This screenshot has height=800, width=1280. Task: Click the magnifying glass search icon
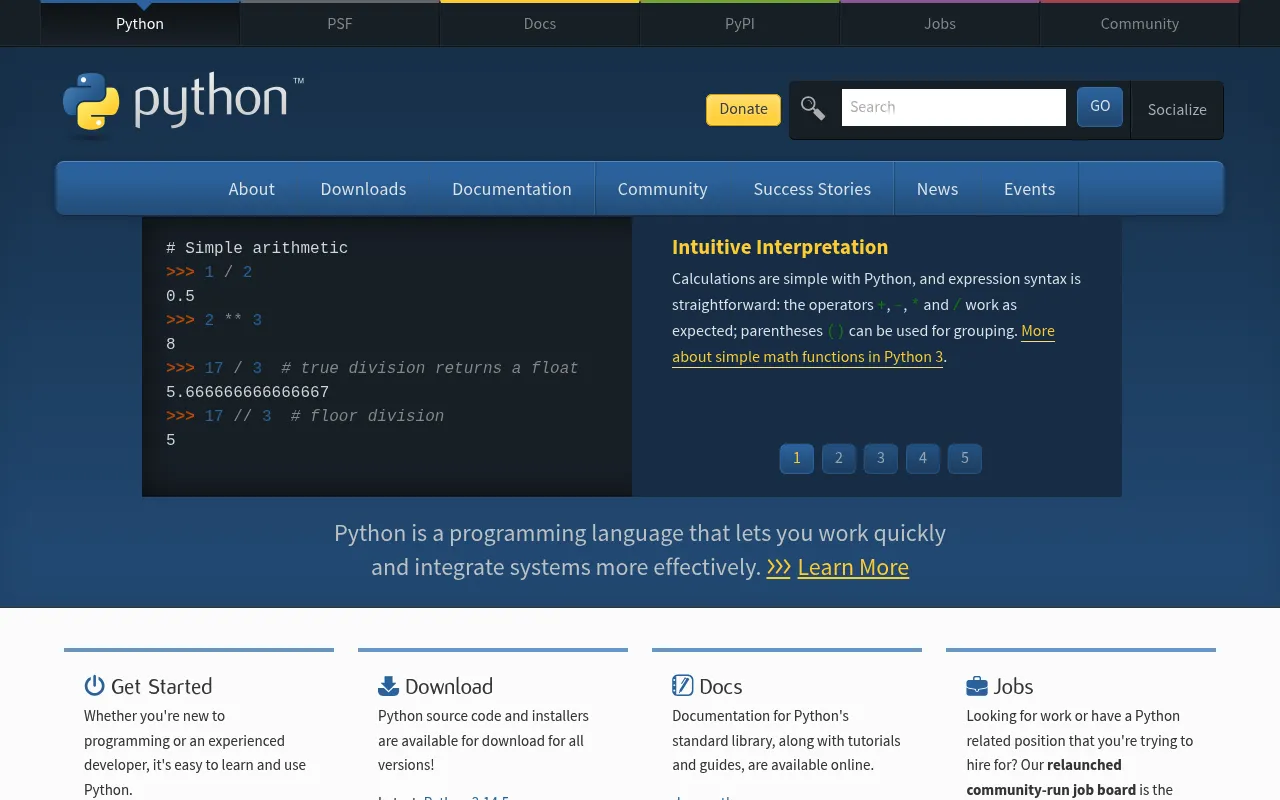point(813,108)
